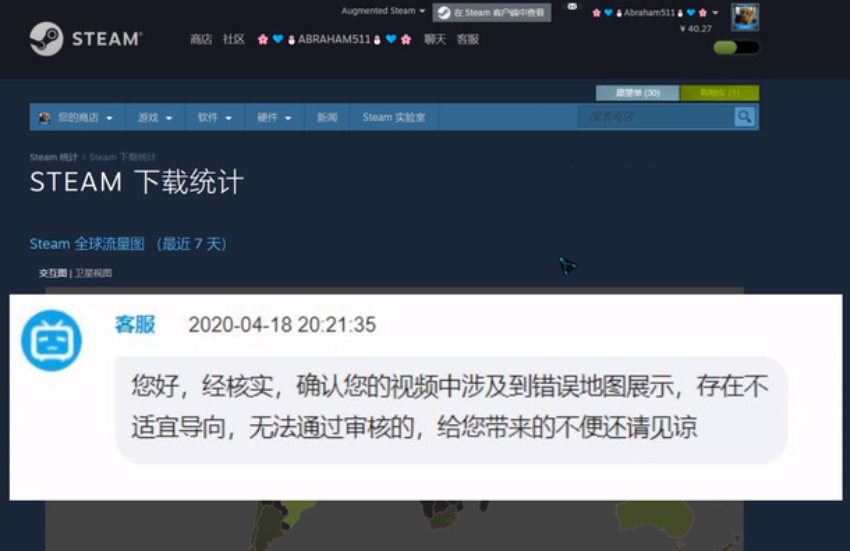Click the small icon beside 您的商店
This screenshot has width=850, height=551.
tap(44, 117)
